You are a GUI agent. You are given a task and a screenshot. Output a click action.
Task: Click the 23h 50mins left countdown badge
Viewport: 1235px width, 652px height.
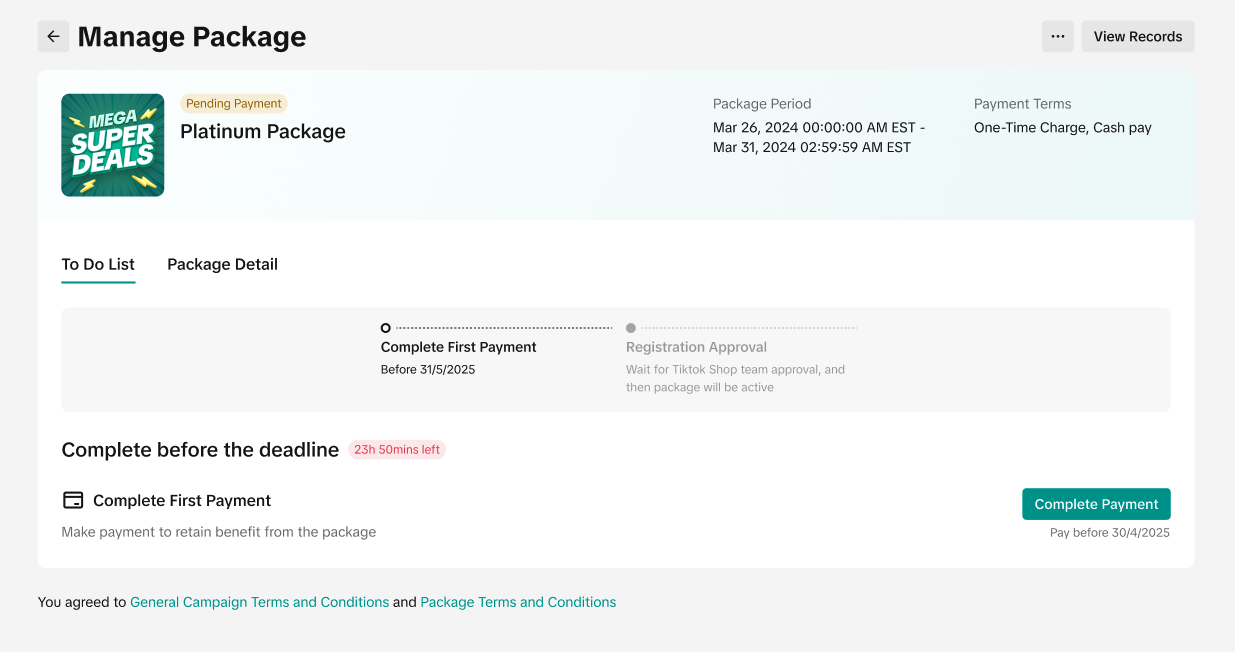pos(396,450)
